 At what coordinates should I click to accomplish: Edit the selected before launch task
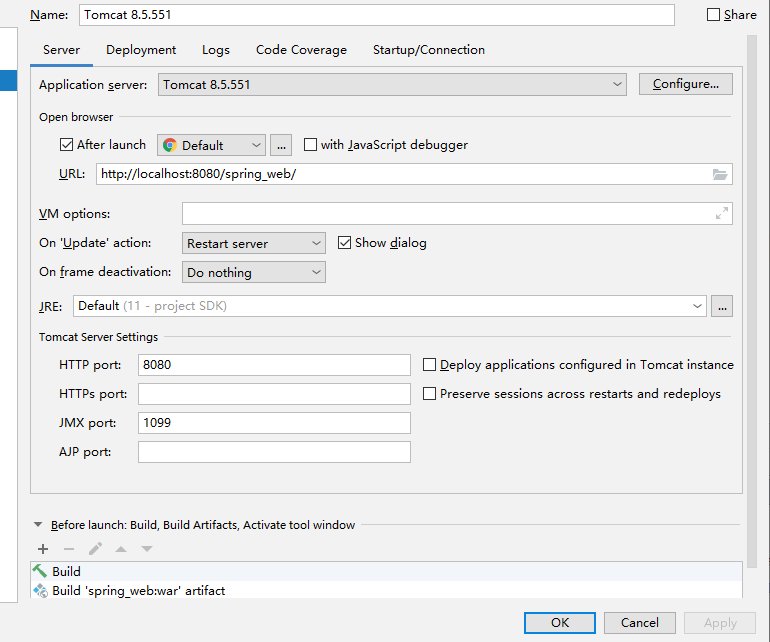click(x=95, y=549)
